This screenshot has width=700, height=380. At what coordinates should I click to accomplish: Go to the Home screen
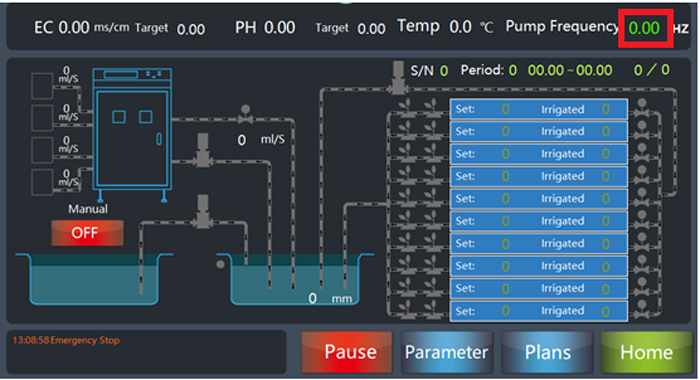tap(646, 352)
